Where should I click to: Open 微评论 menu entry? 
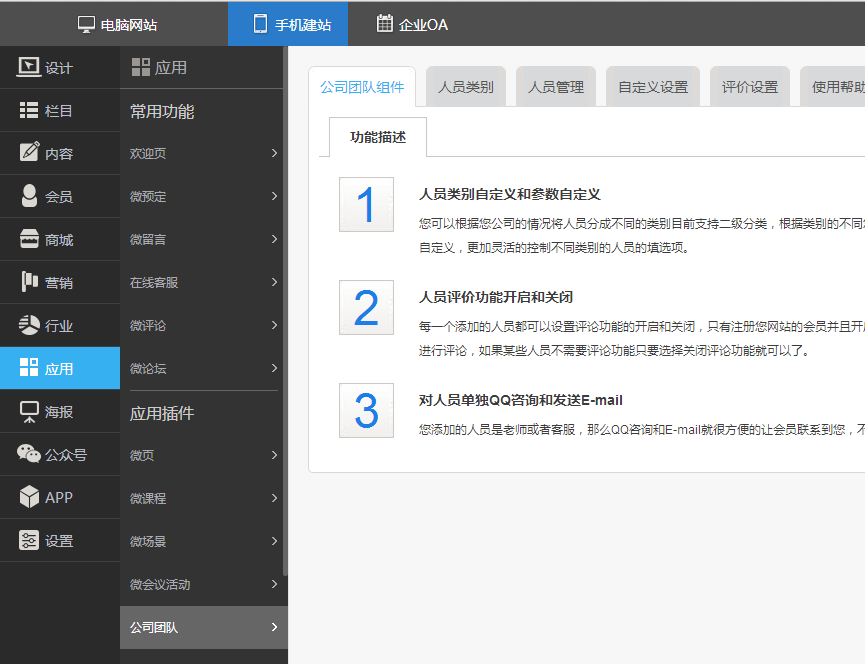204,325
